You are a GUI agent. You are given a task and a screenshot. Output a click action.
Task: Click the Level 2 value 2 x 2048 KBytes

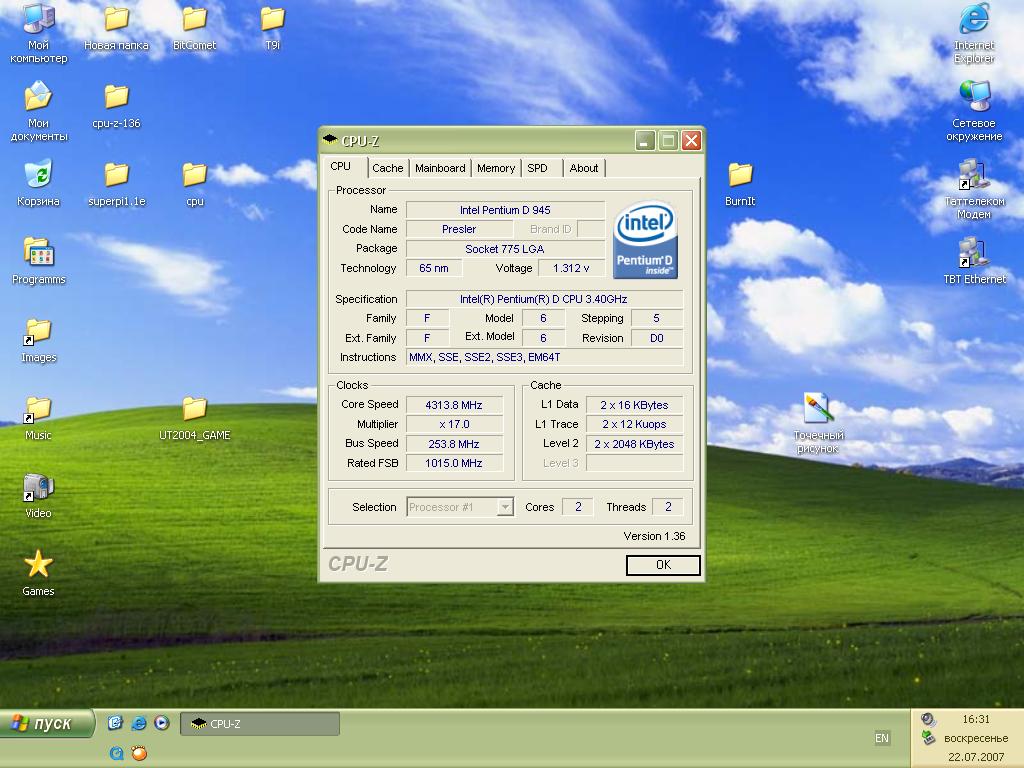click(634, 443)
